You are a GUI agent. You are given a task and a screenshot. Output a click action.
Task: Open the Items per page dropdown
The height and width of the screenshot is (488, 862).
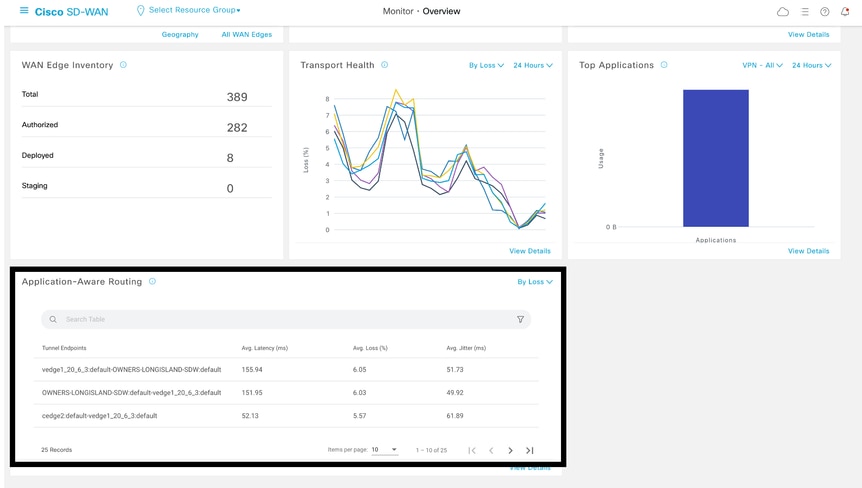point(384,450)
